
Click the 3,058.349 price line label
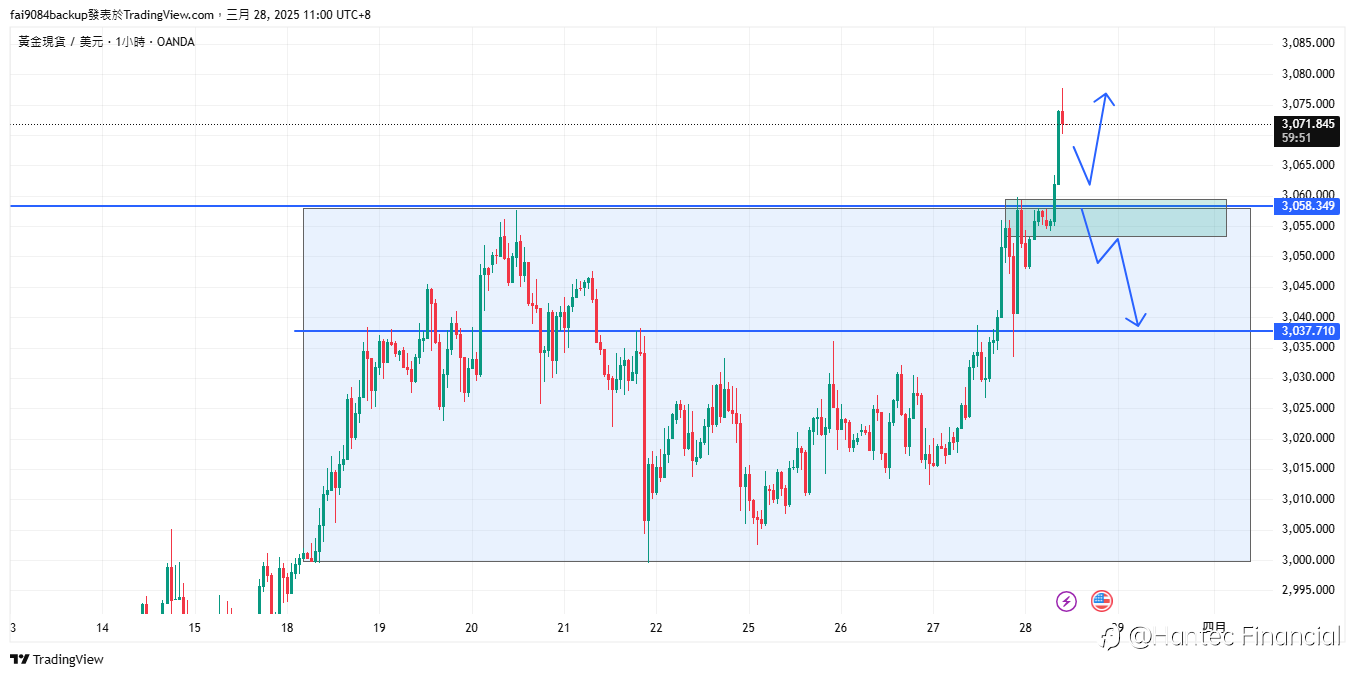point(1307,206)
